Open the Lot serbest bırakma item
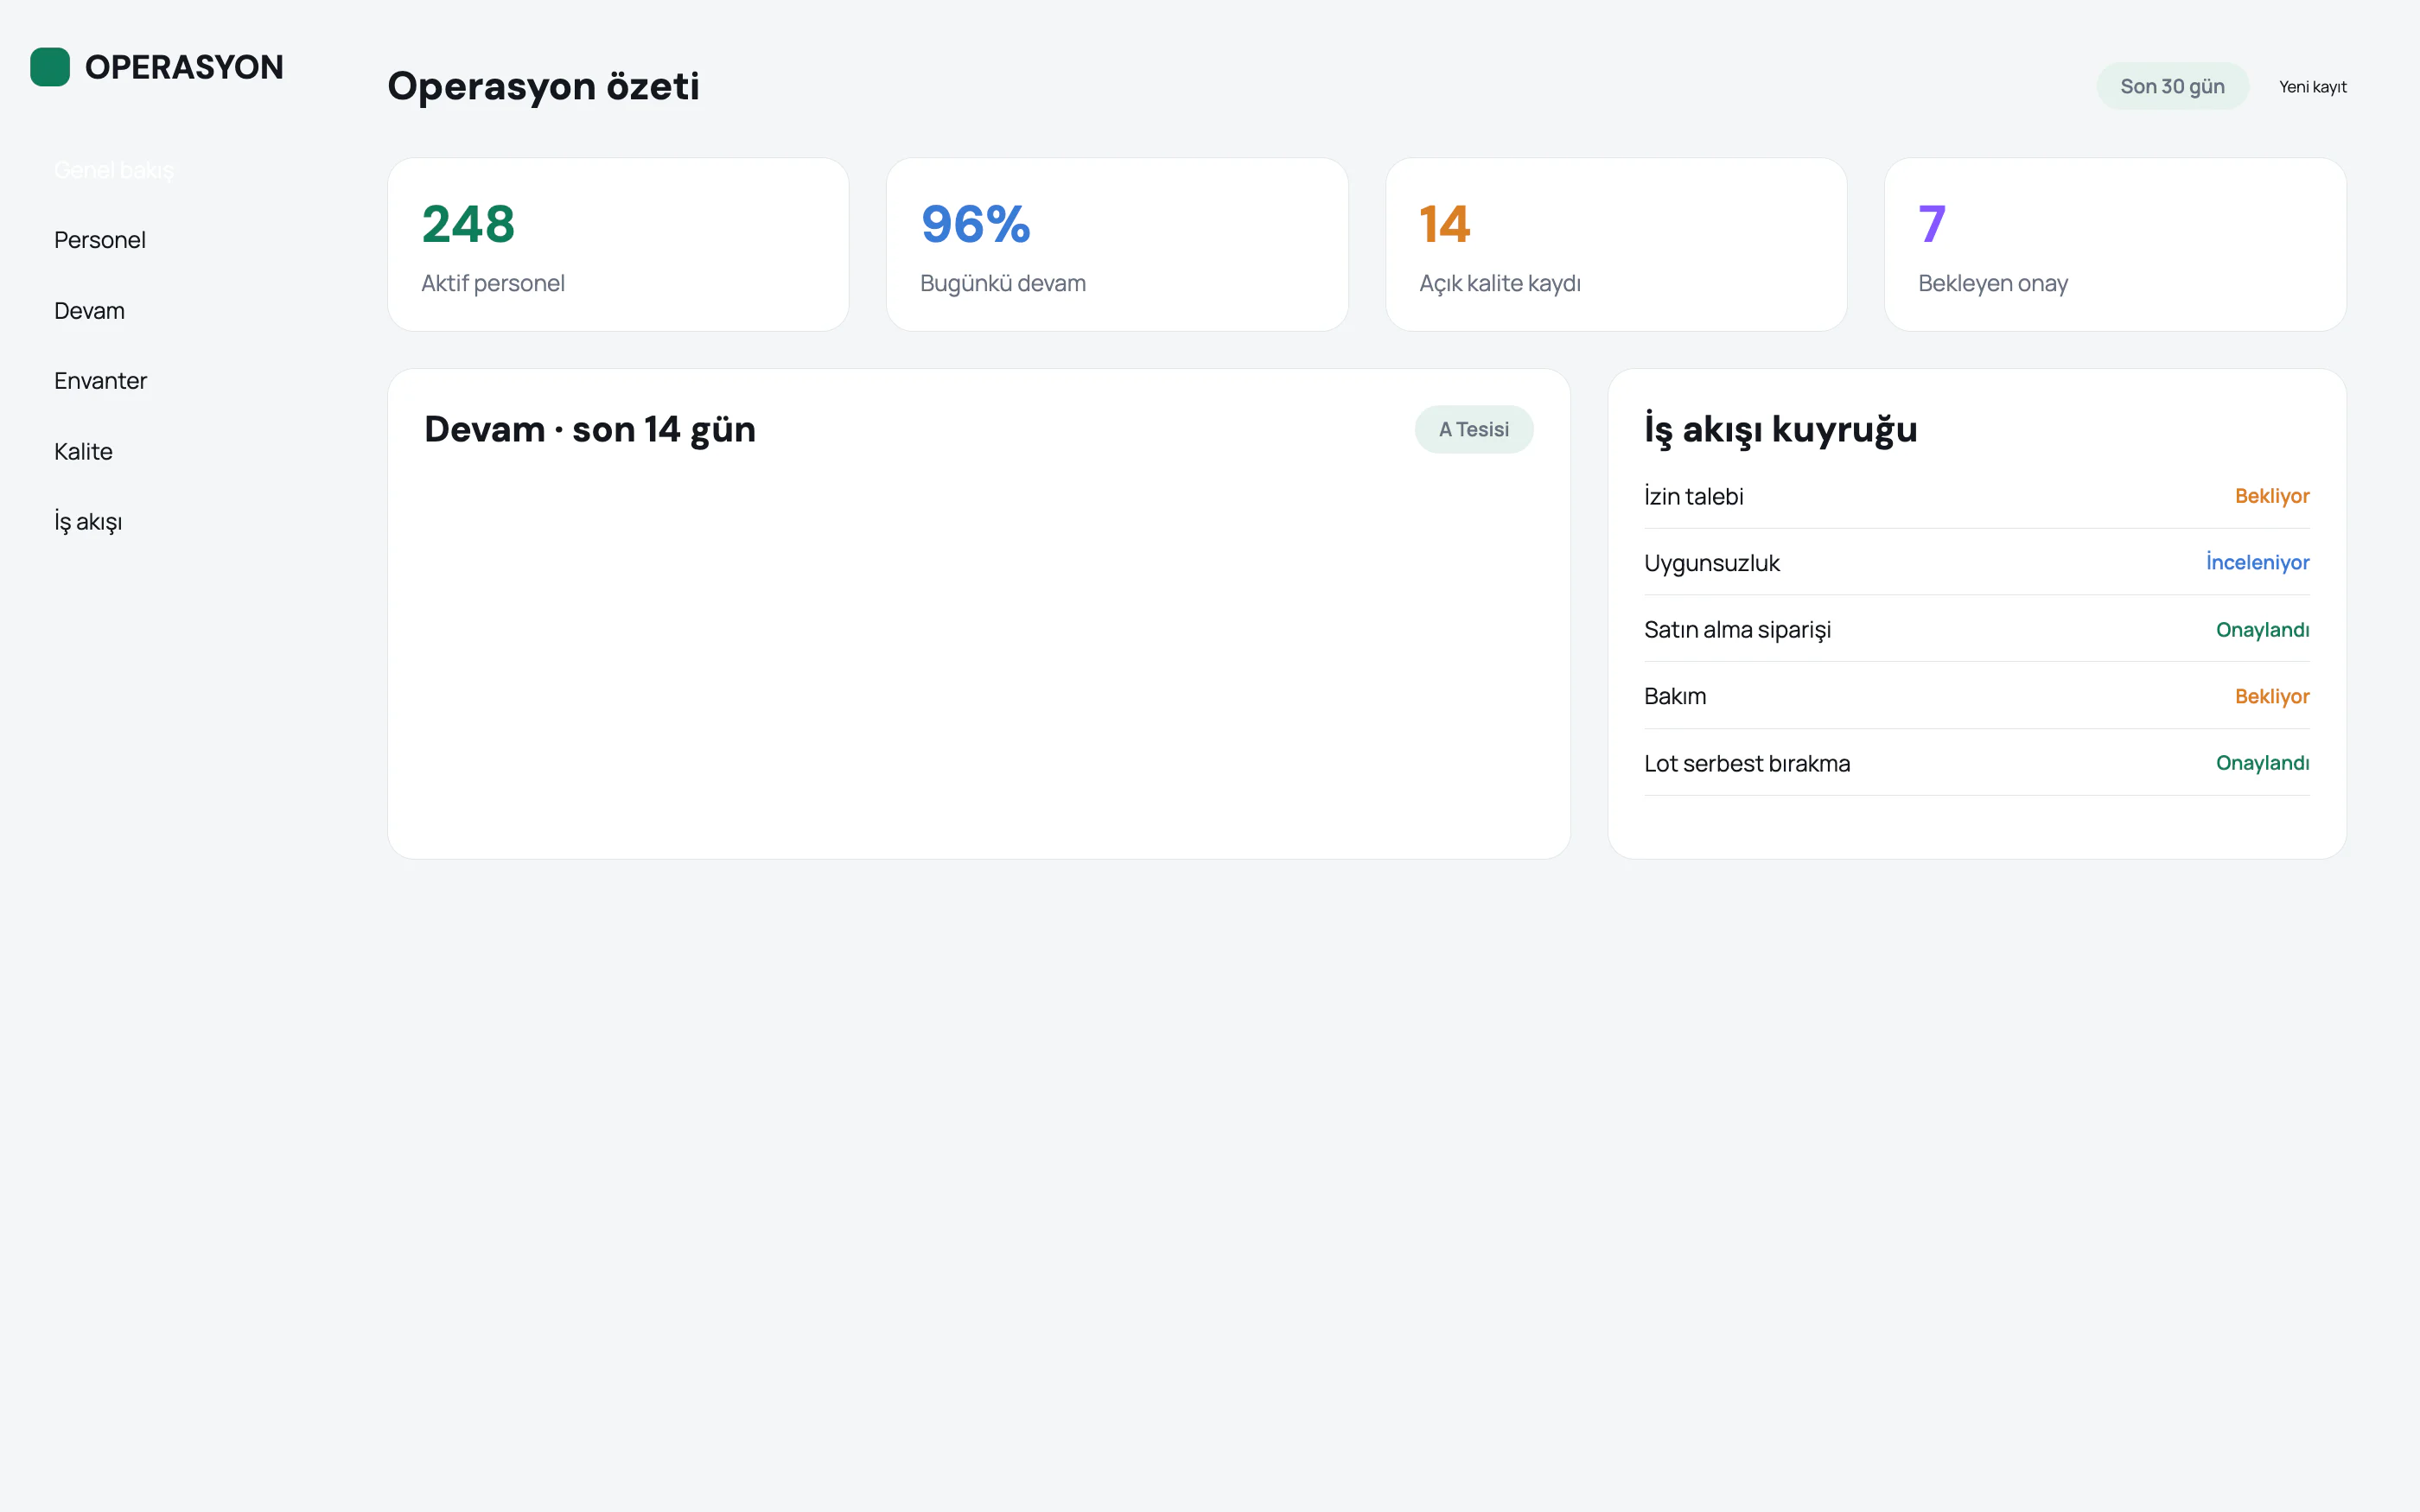Image resolution: width=2420 pixels, height=1512 pixels. pyautogui.click(x=1976, y=763)
